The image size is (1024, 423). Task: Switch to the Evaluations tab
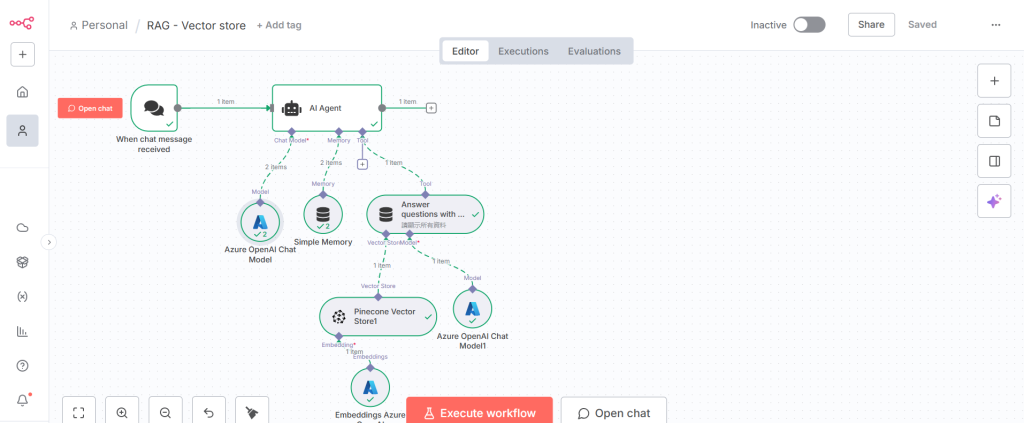click(x=594, y=51)
